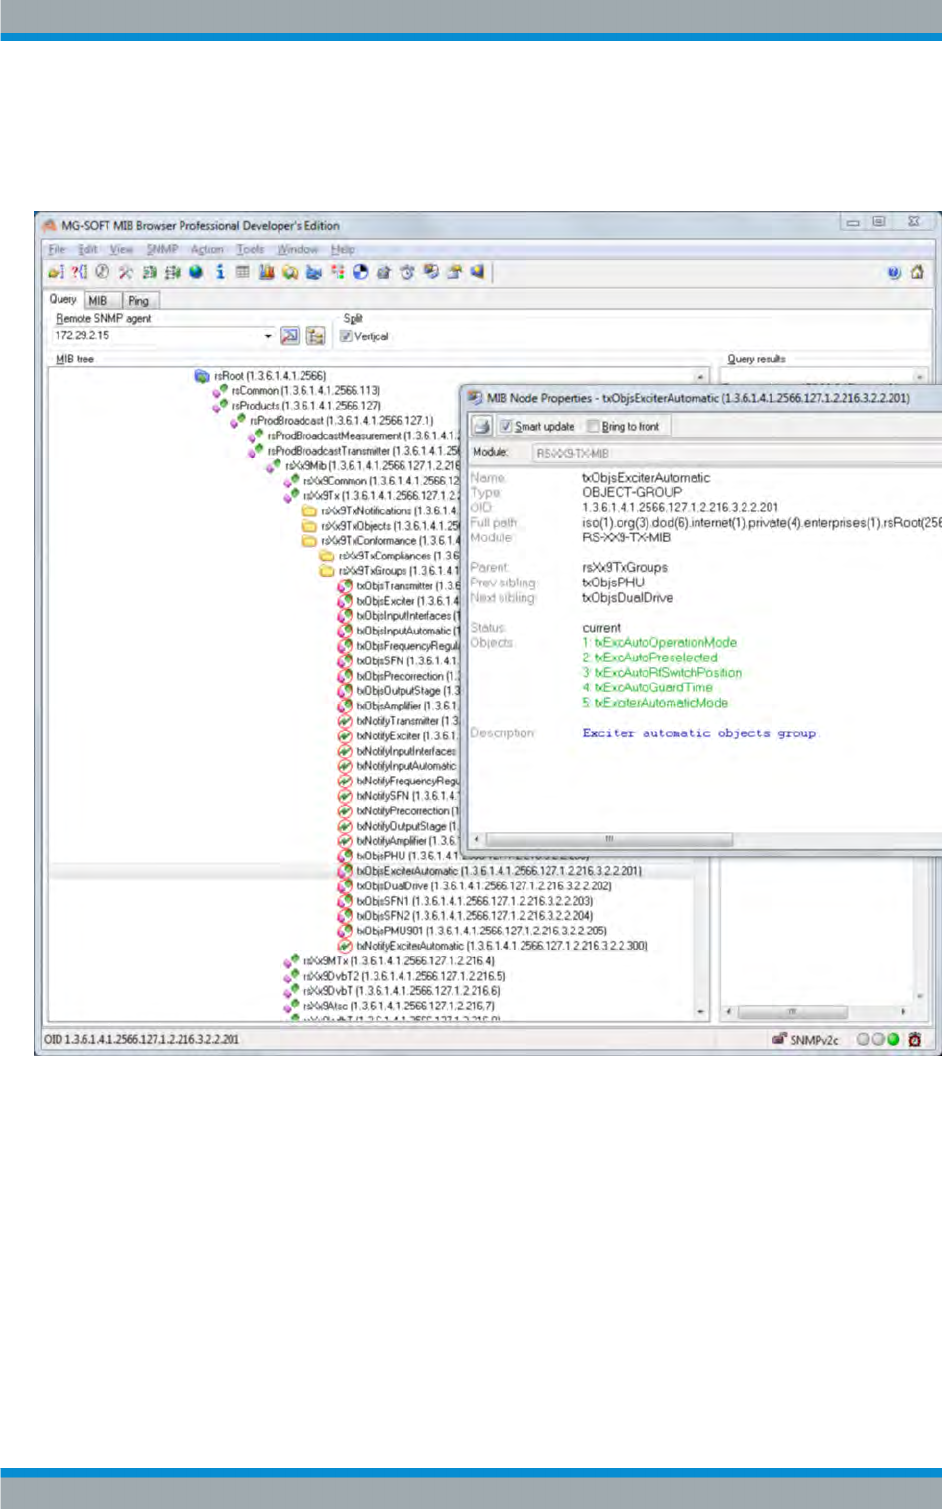Open the File menu
942x1509 pixels.
coord(57,249)
